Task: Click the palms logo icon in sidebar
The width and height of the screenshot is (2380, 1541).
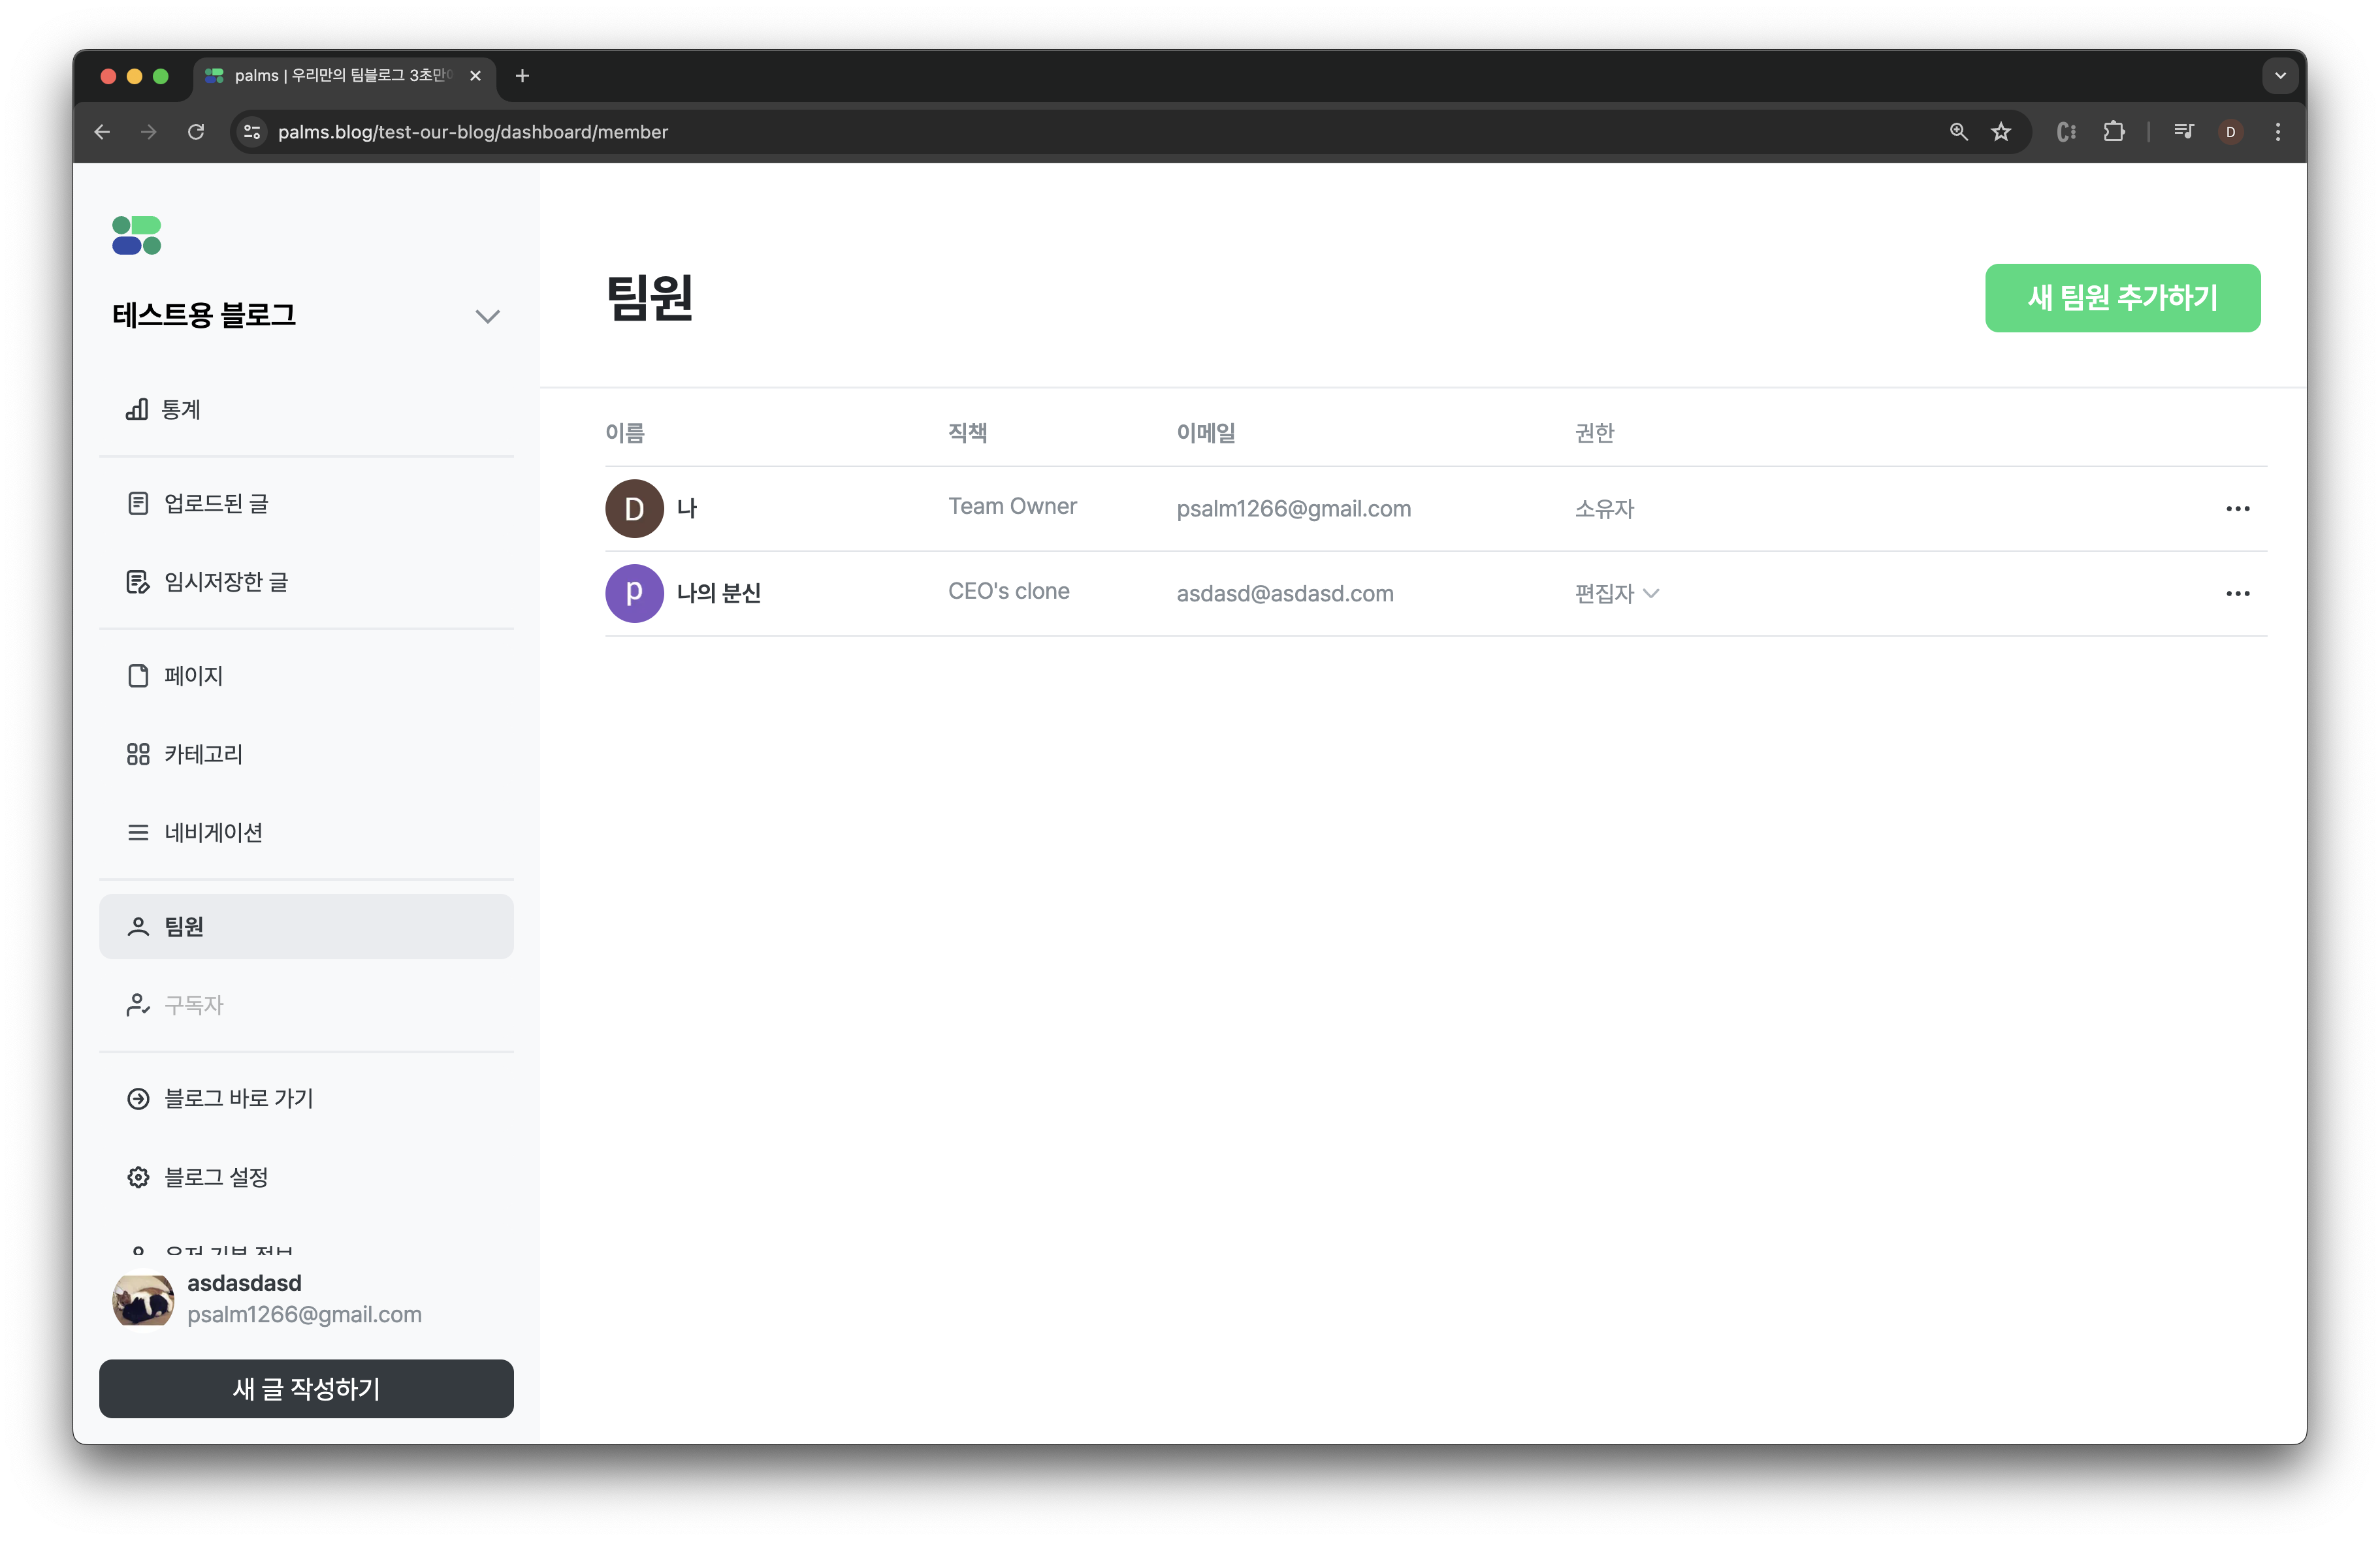Action: [136, 236]
